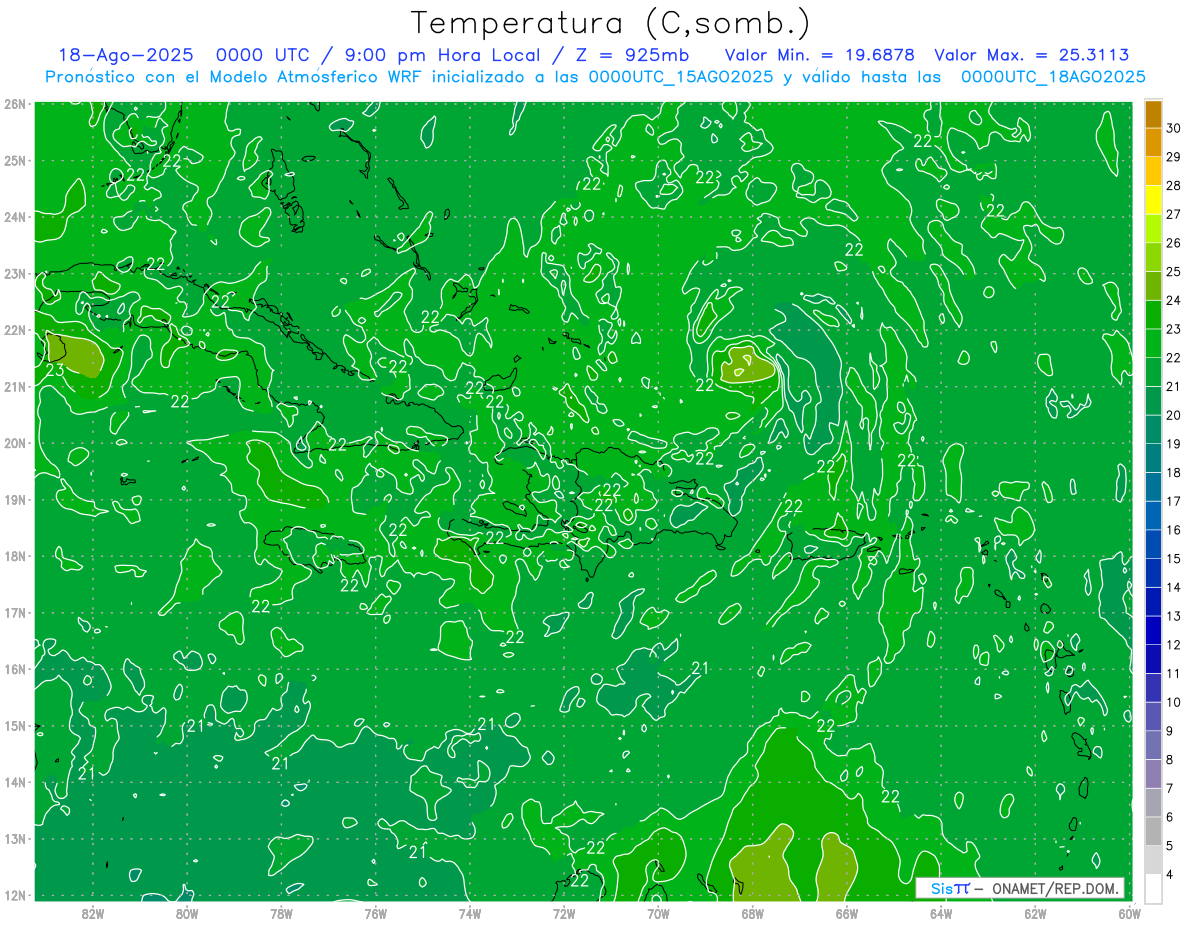Click the 16N latitude axis label
The height and width of the screenshot is (927, 1200).
(x=15, y=669)
